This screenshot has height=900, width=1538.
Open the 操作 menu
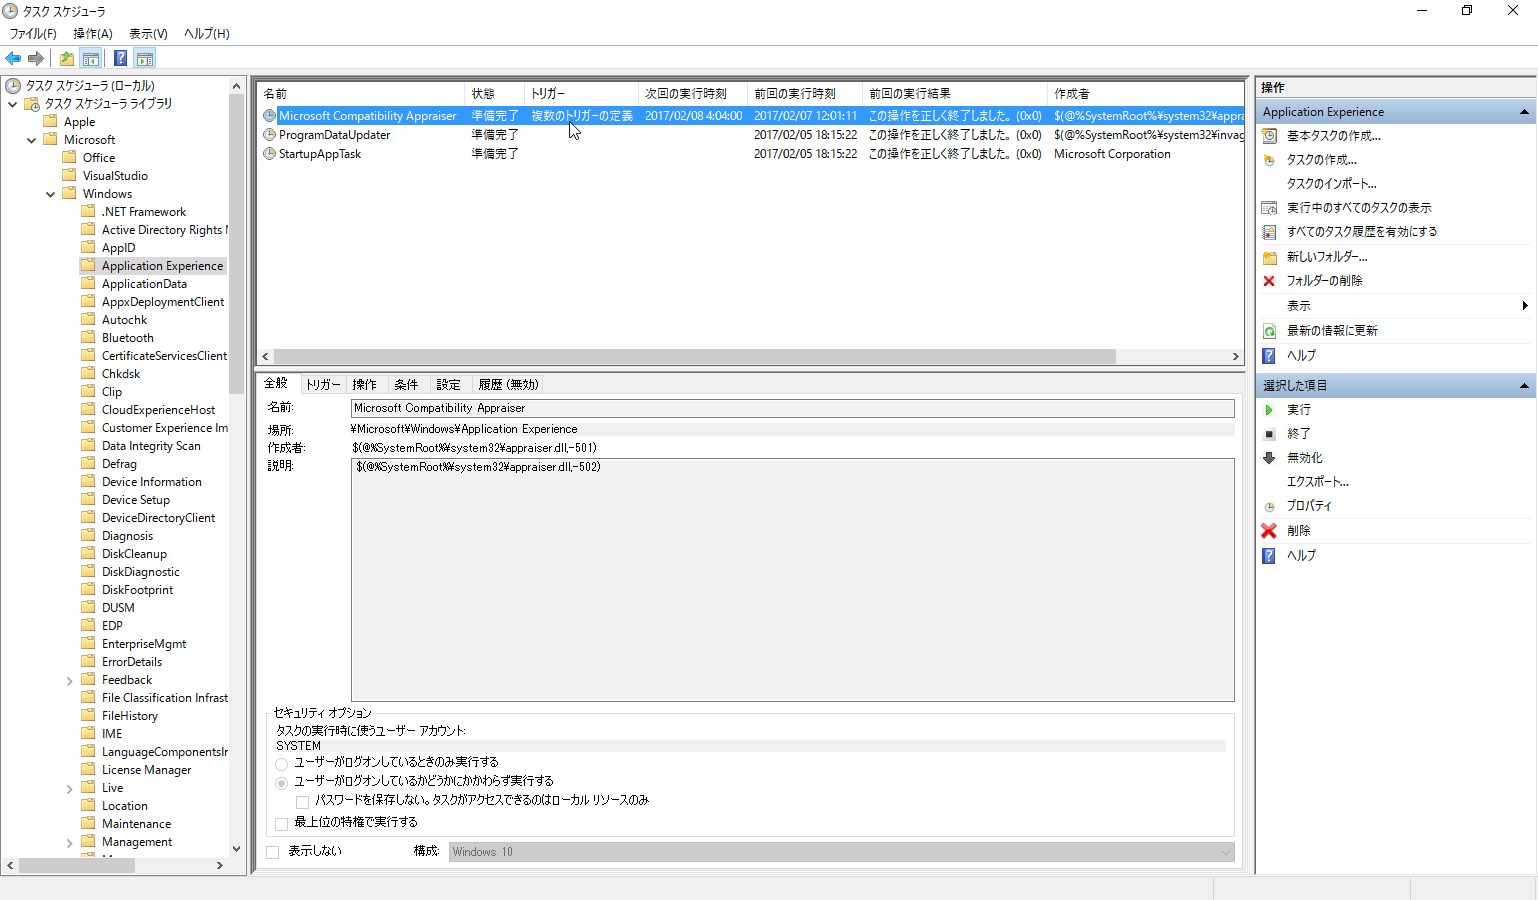click(x=92, y=33)
